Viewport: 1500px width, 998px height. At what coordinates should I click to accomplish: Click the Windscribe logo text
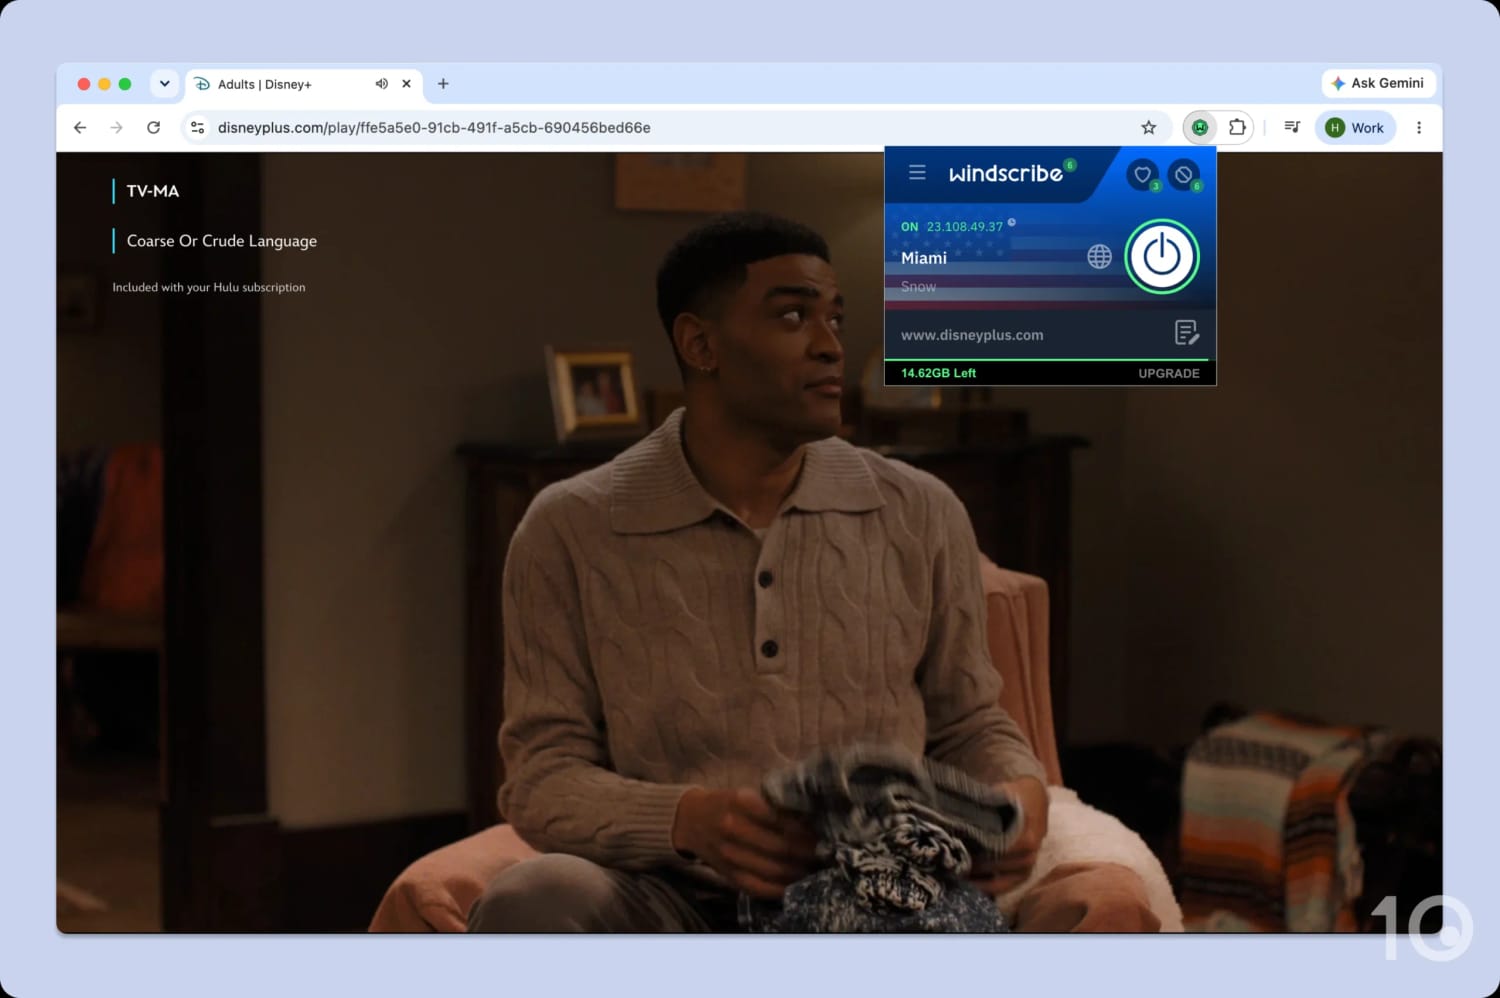(1005, 173)
